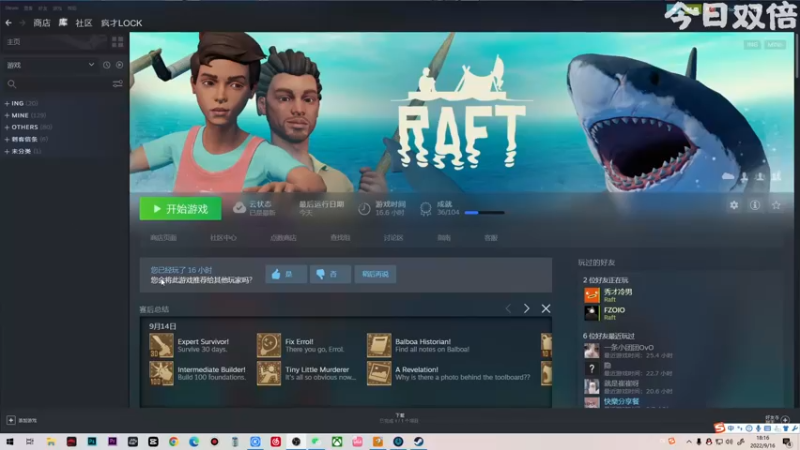Screen dimensions: 800x450
Task: Click the Tiny Little Murderer achievement icon
Action: [x=269, y=373]
